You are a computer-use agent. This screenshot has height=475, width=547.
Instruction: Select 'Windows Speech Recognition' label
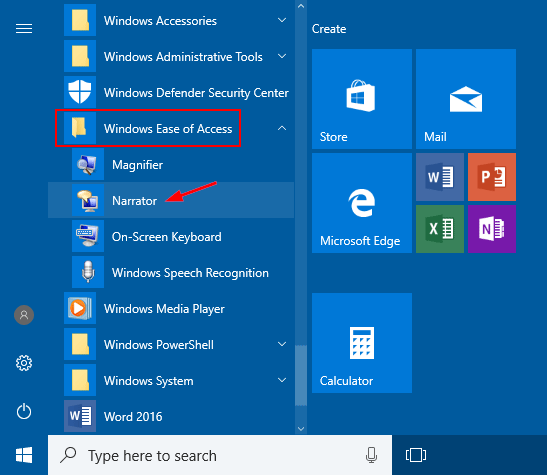[x=190, y=273]
